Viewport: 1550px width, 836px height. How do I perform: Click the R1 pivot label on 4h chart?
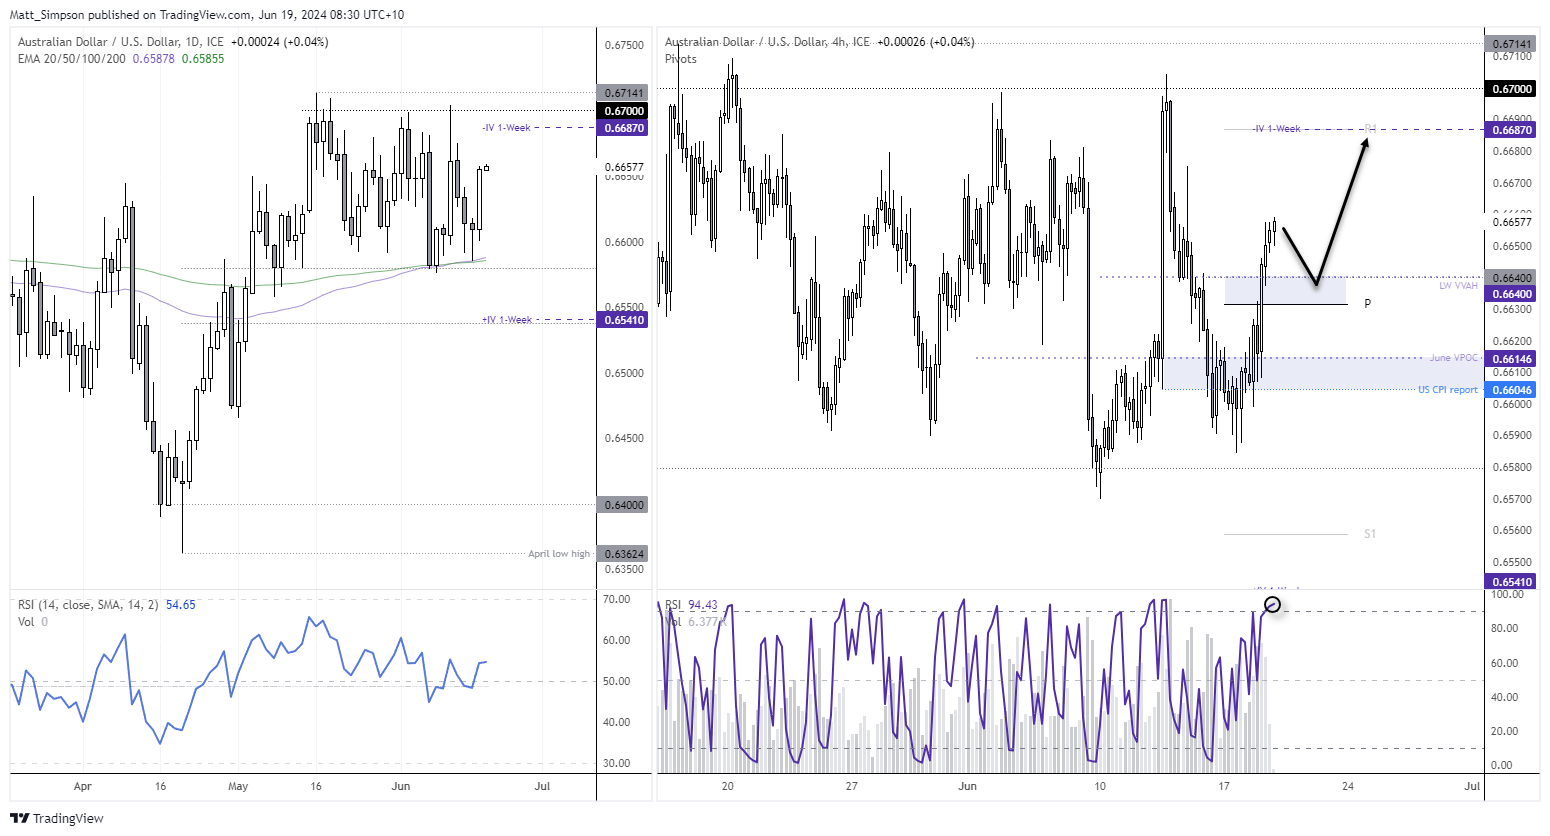pyautogui.click(x=1370, y=129)
